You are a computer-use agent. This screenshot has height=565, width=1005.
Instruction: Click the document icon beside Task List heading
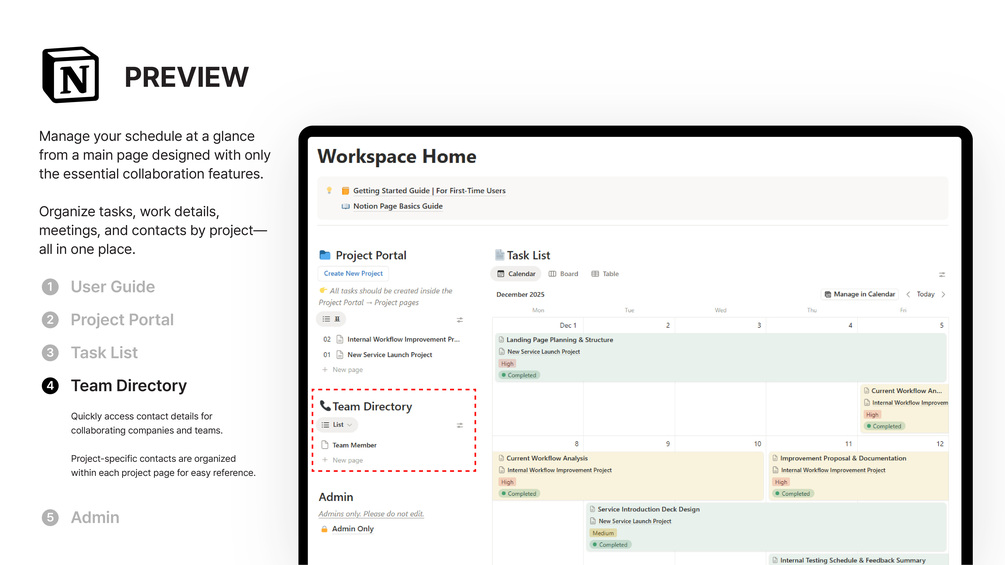point(499,255)
